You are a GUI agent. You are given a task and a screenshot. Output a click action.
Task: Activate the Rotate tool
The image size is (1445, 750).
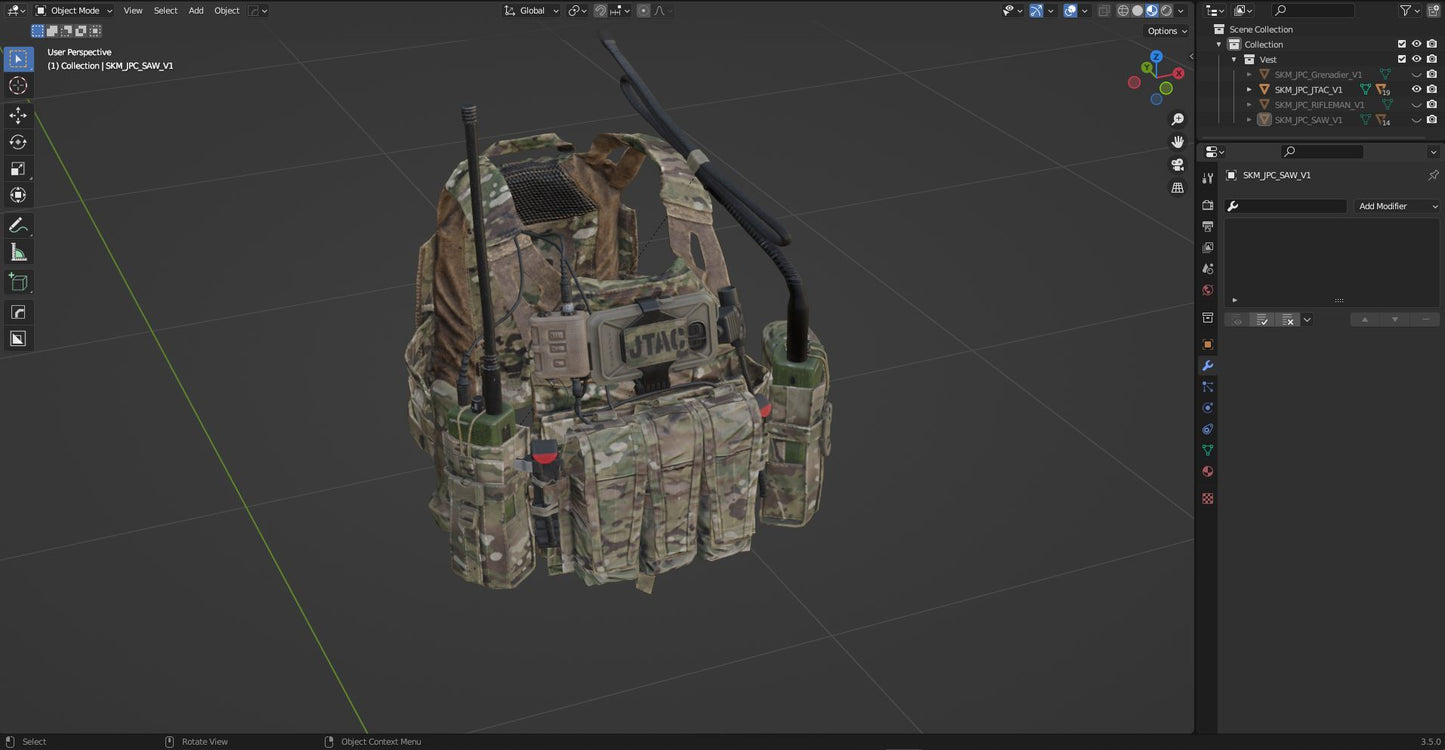point(18,141)
